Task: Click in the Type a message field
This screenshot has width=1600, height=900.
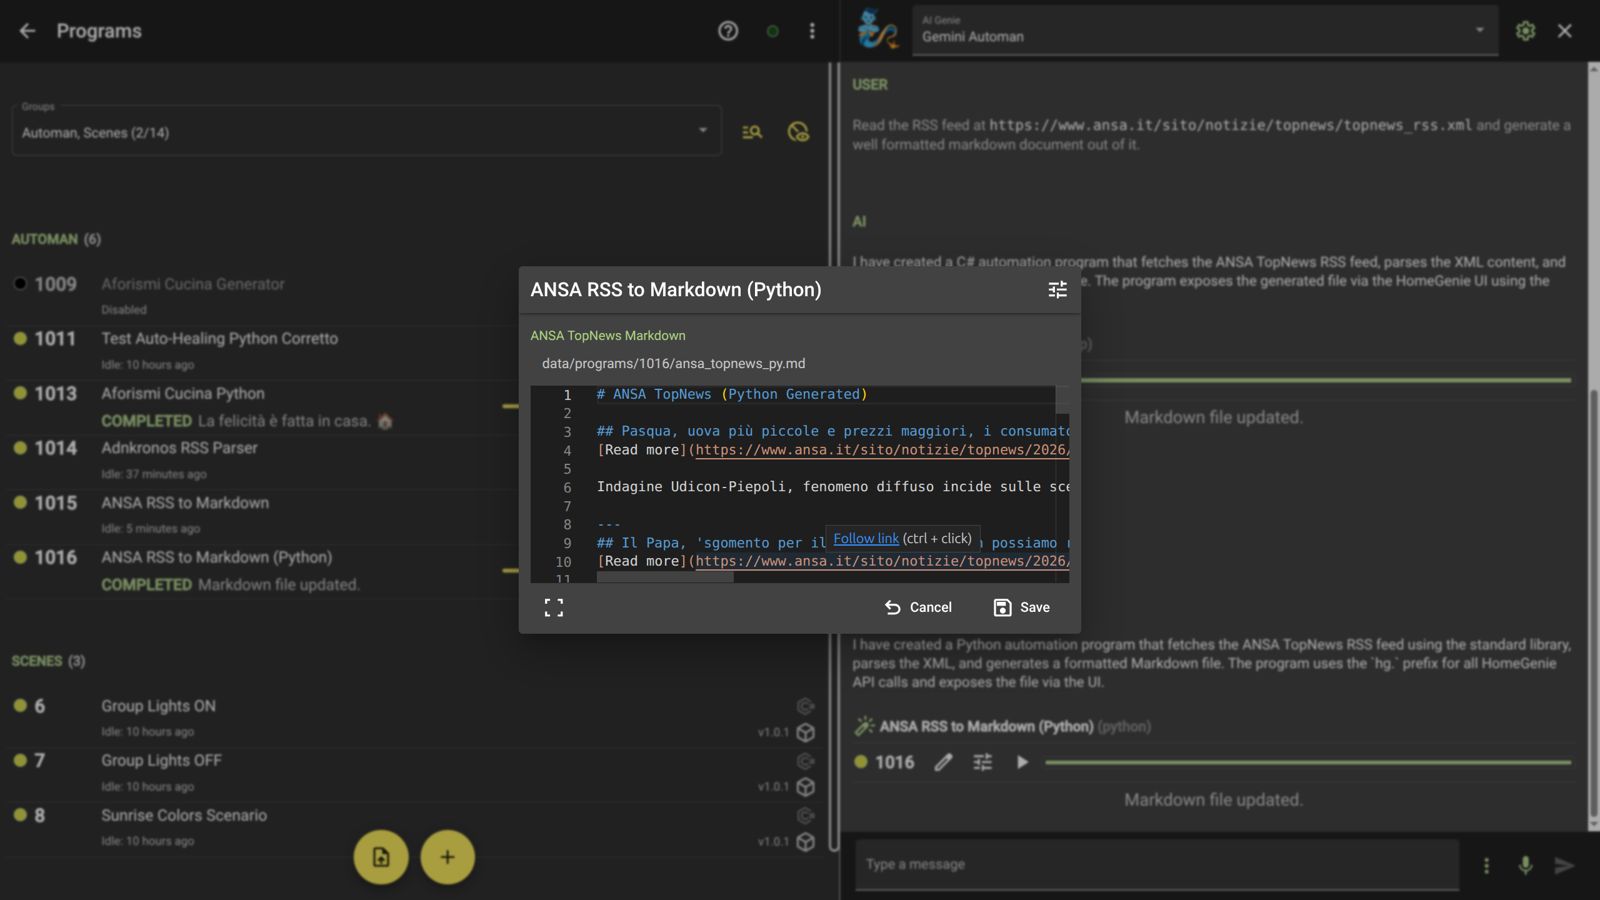Action: tap(1155, 864)
